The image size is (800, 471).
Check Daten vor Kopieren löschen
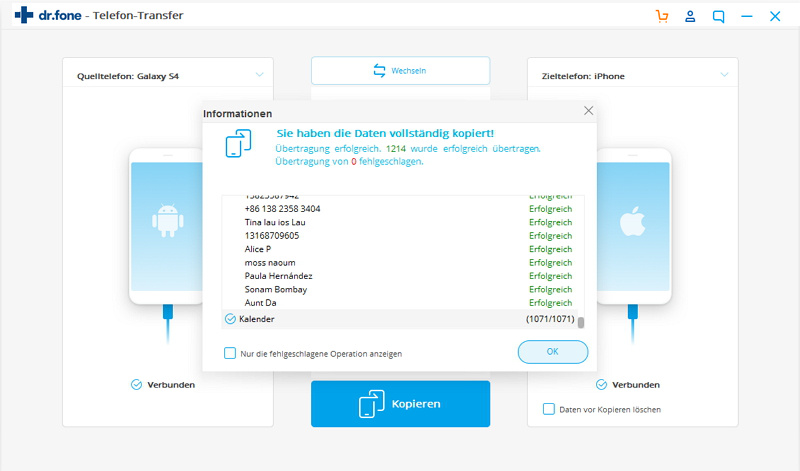point(548,409)
